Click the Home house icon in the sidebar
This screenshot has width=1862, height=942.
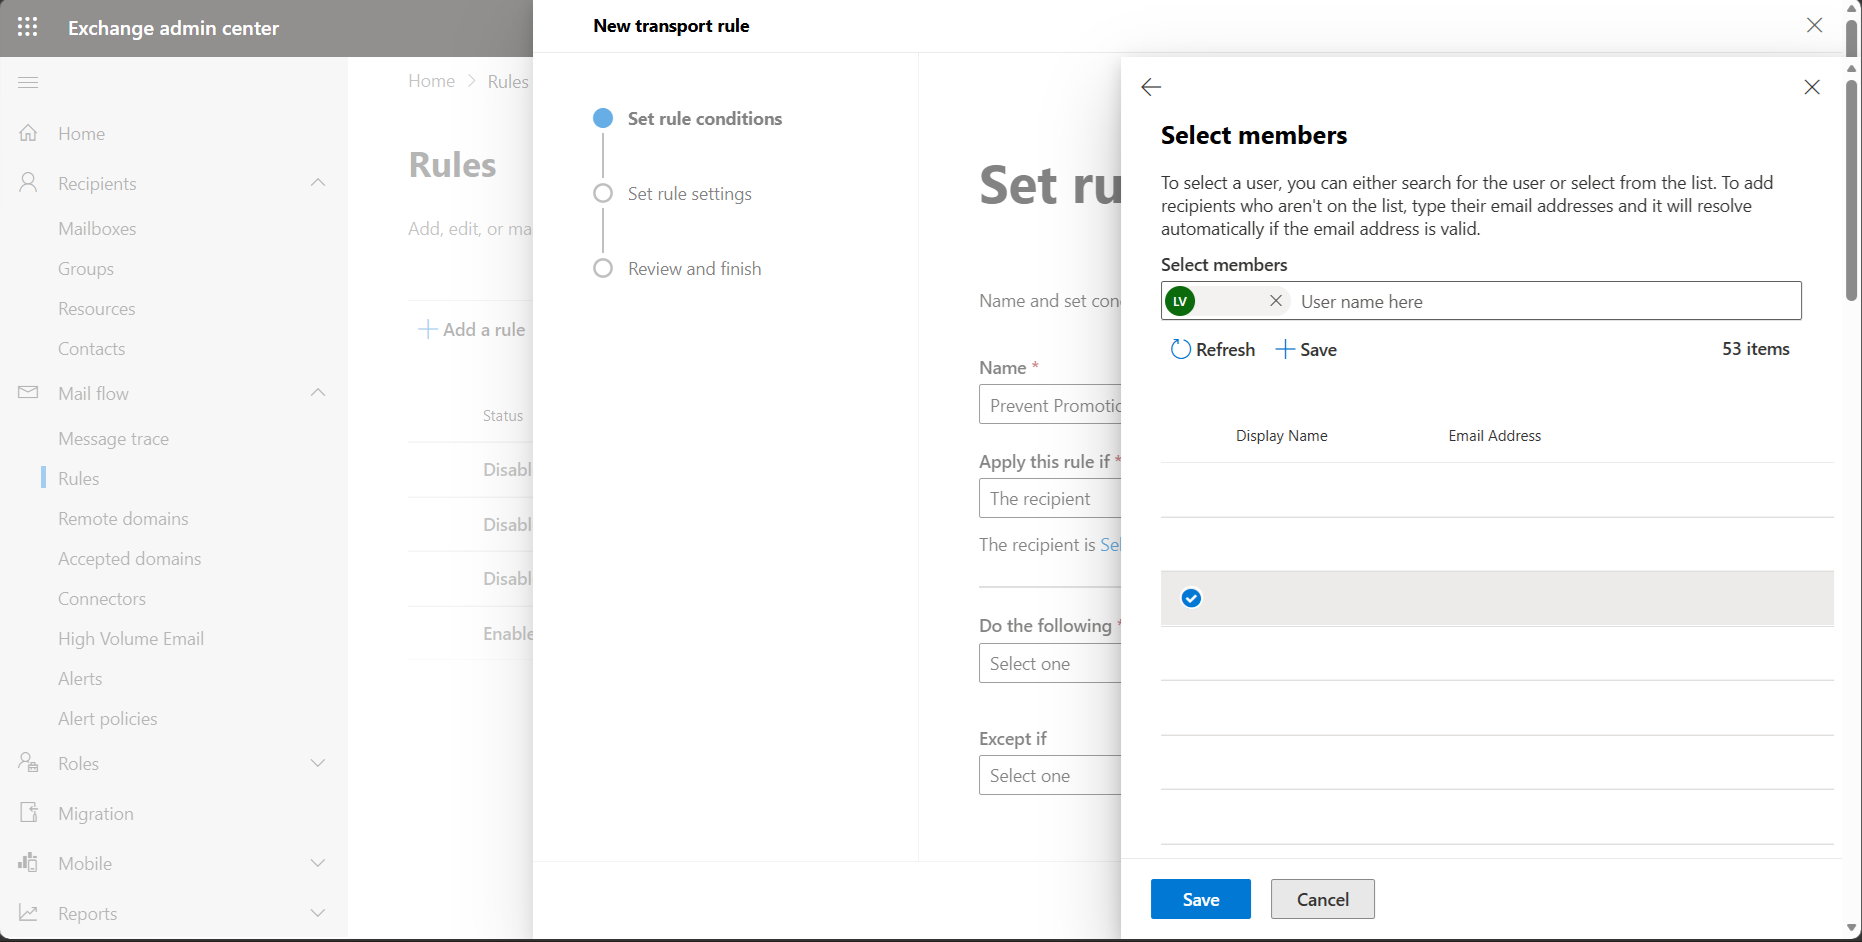[28, 133]
